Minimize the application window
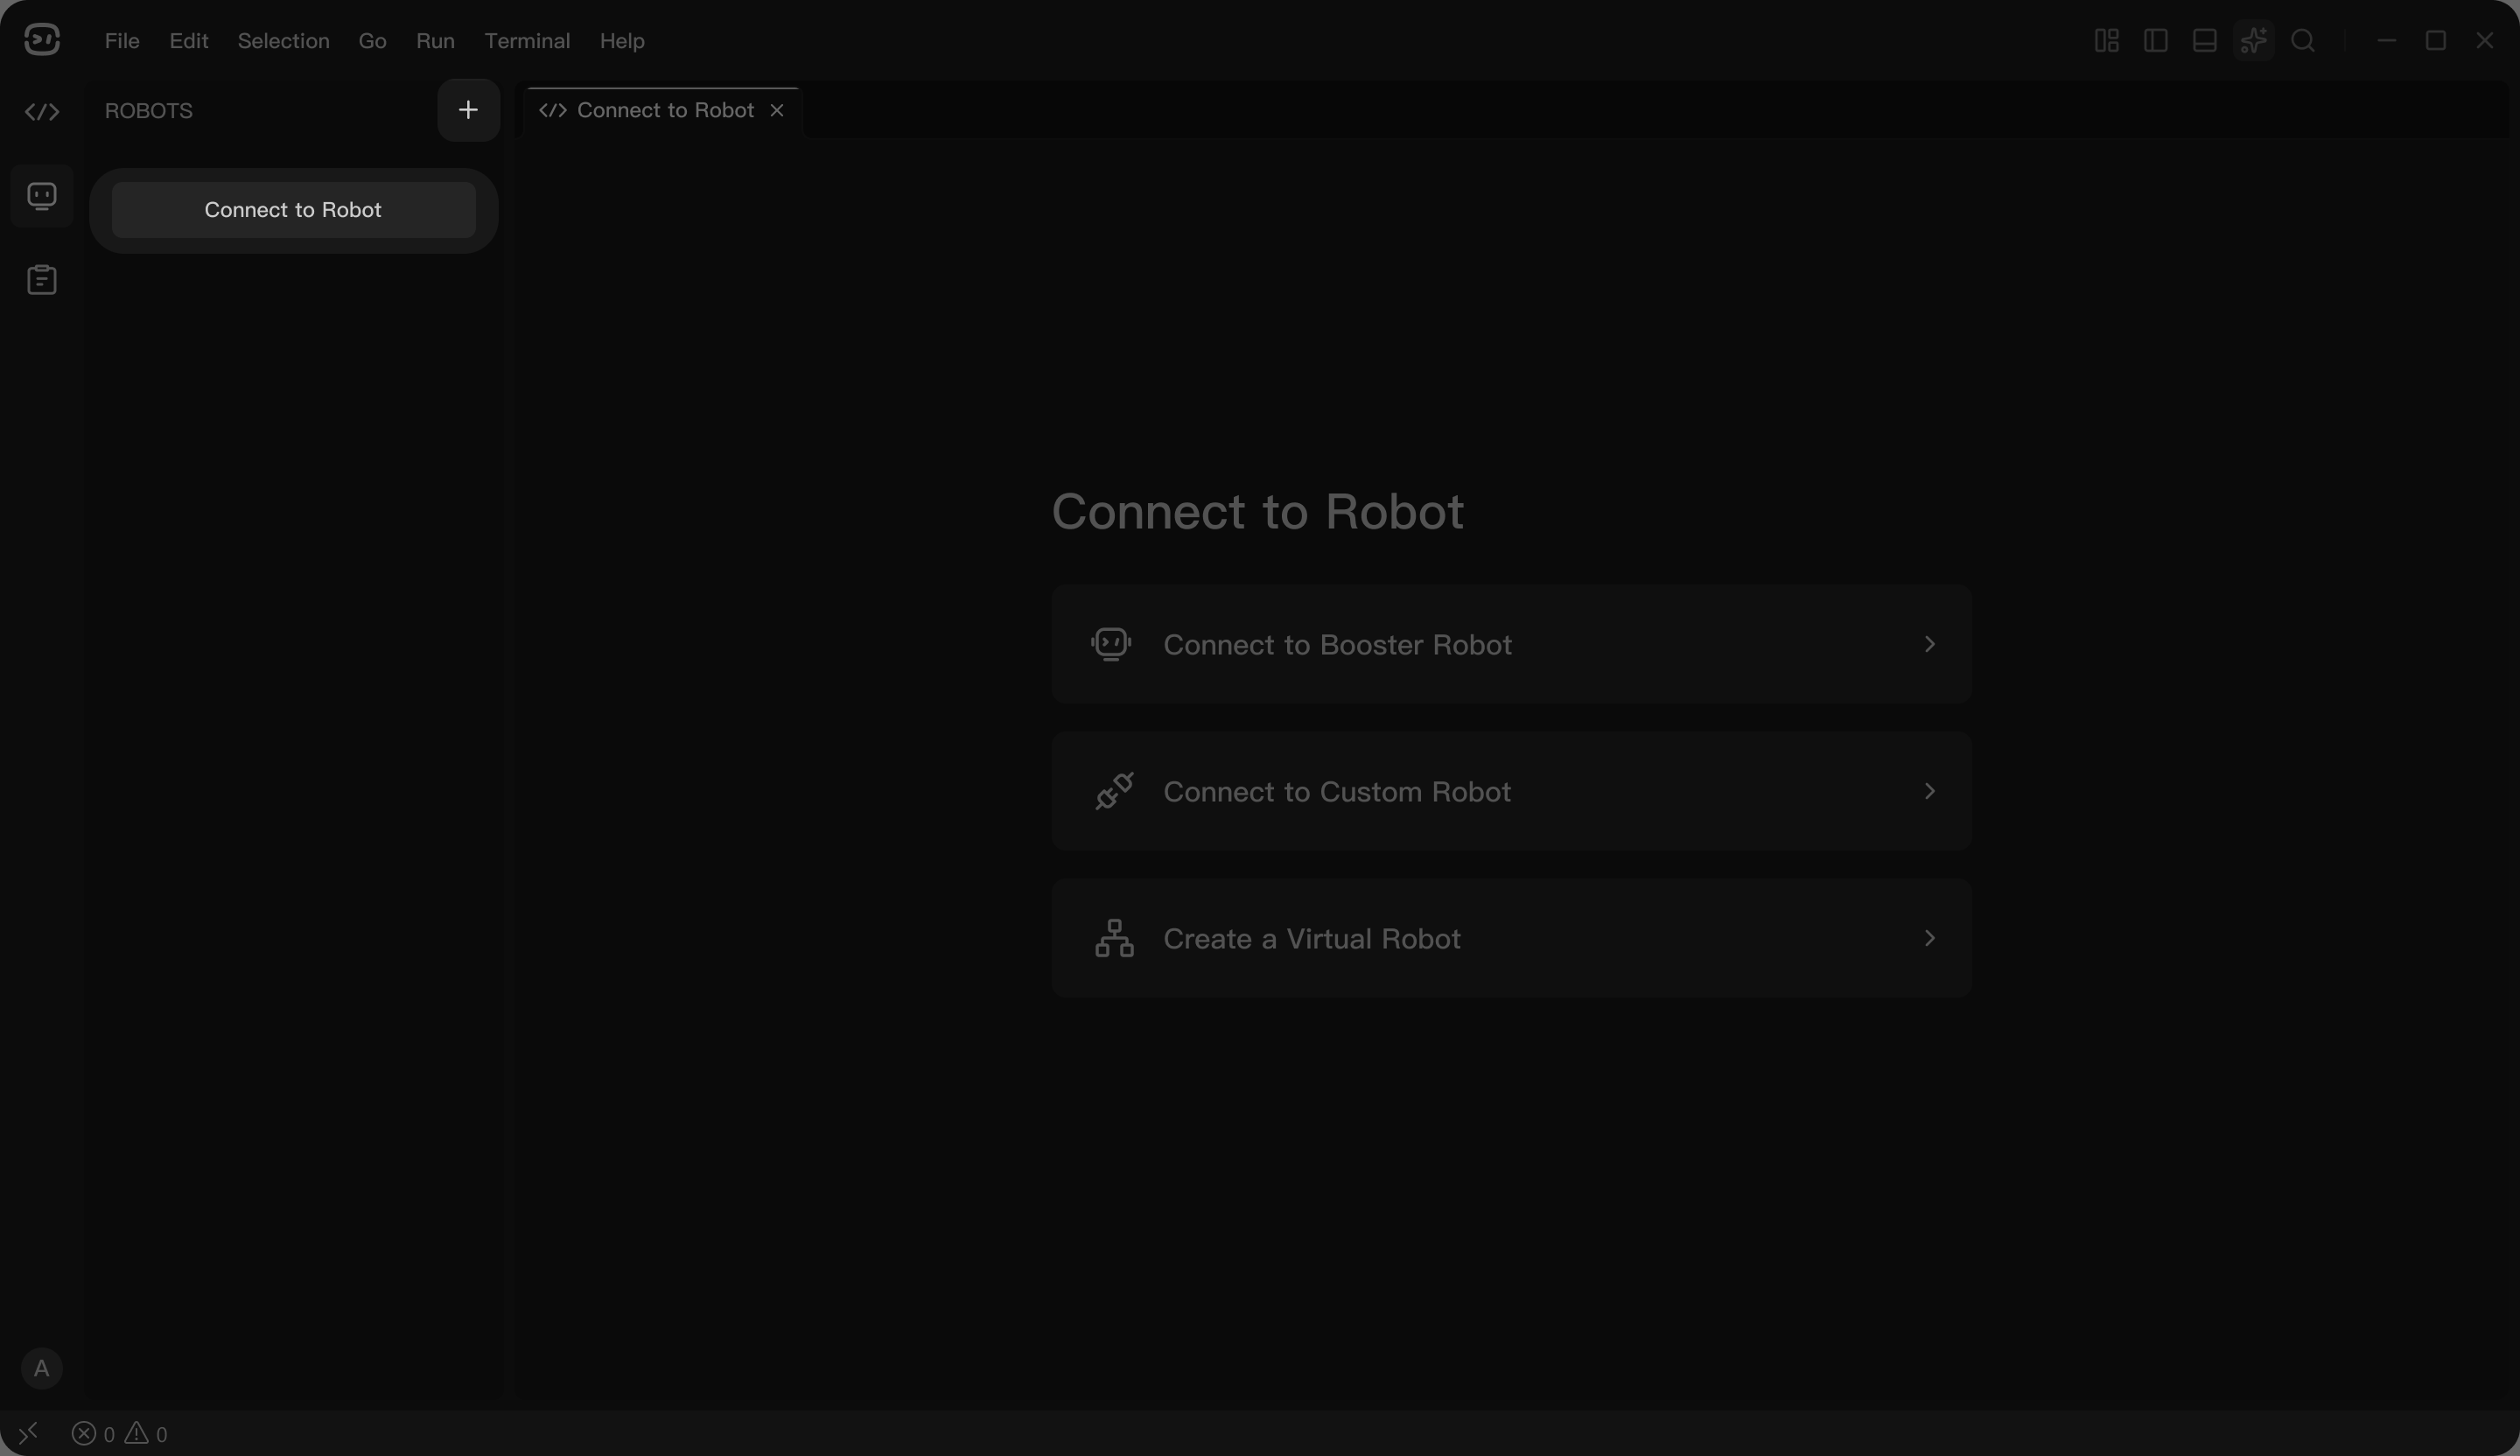The height and width of the screenshot is (1456, 2520). click(2387, 40)
